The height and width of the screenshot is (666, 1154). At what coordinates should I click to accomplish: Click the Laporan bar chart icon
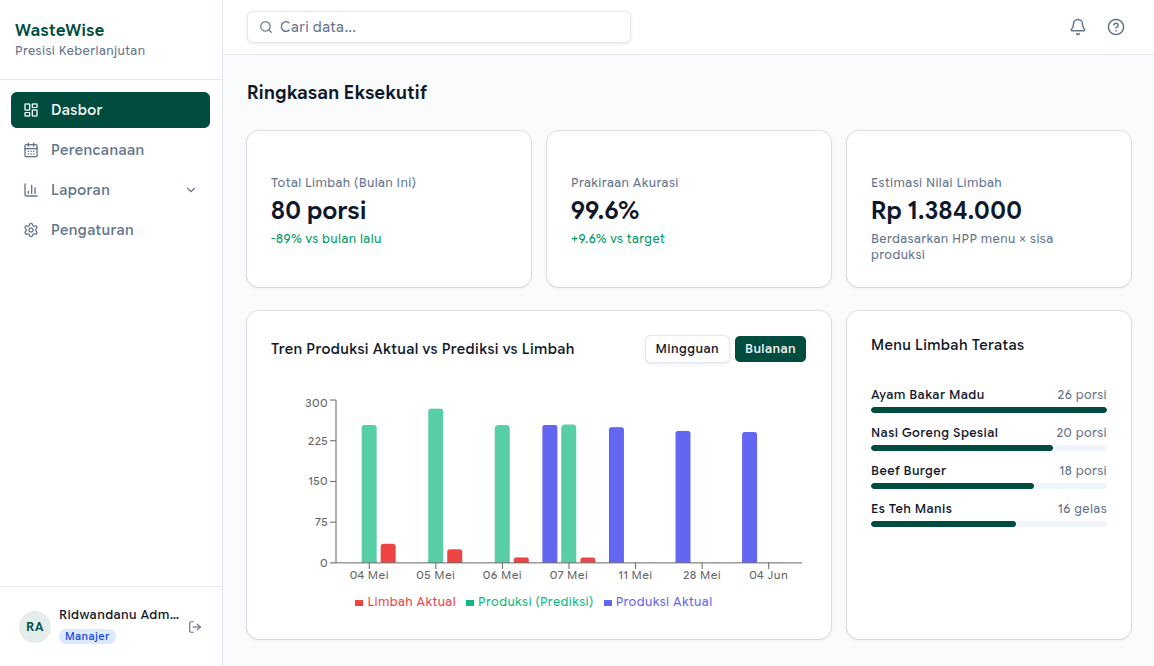point(31,190)
